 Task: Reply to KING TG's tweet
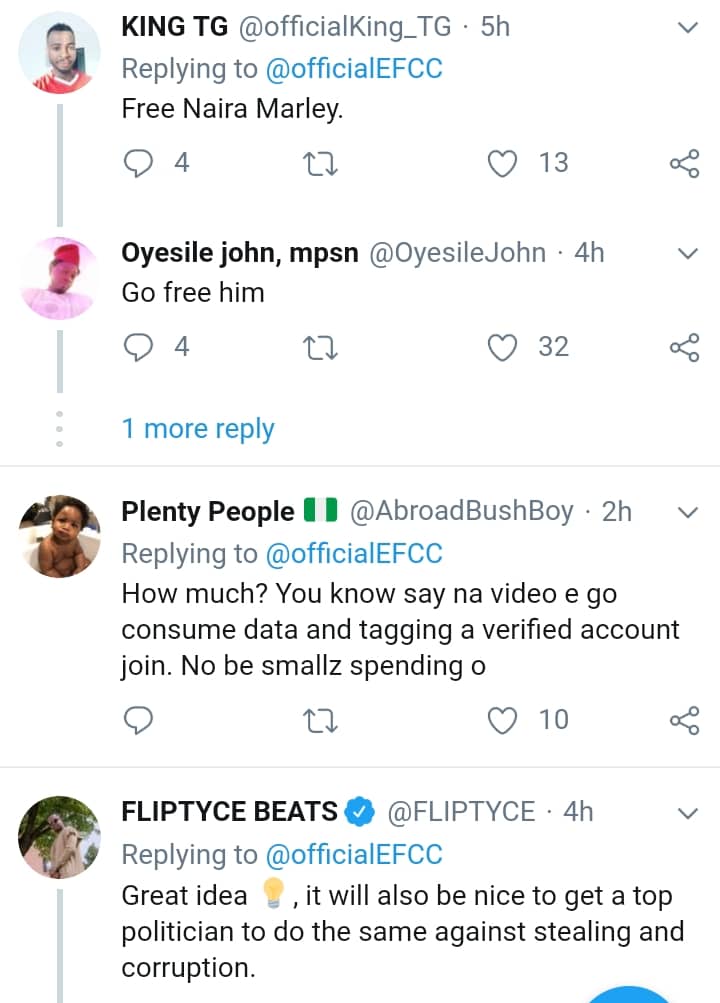point(139,163)
